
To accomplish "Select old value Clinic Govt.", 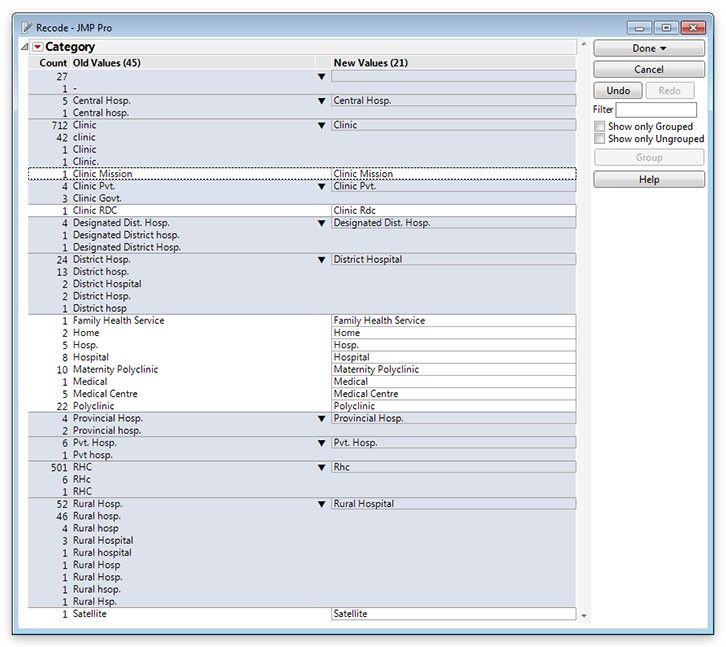I will point(97,198).
